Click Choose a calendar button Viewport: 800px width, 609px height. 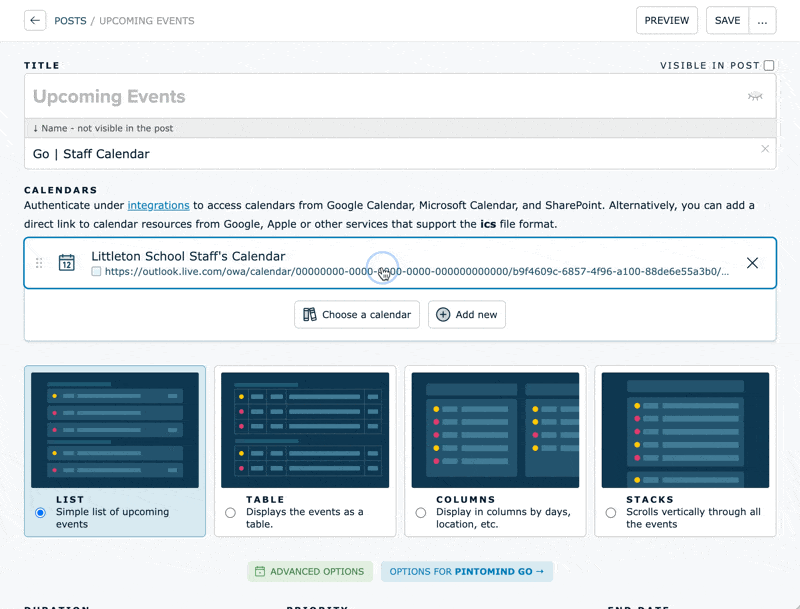pos(357,314)
